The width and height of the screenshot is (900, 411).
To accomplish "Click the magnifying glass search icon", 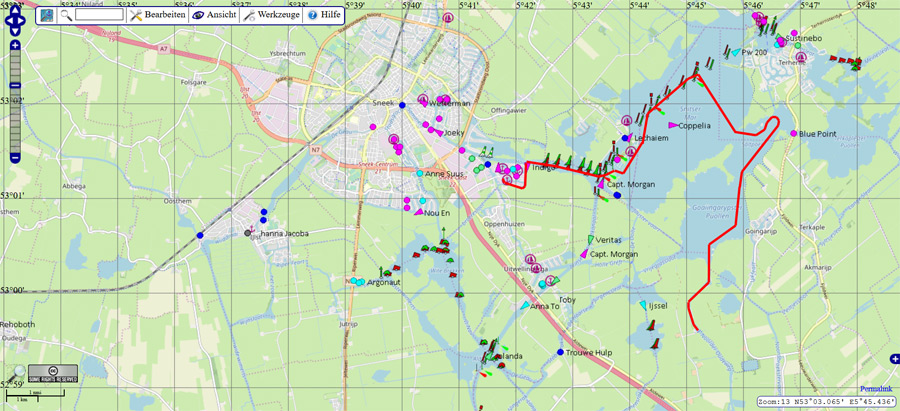I will coord(66,15).
